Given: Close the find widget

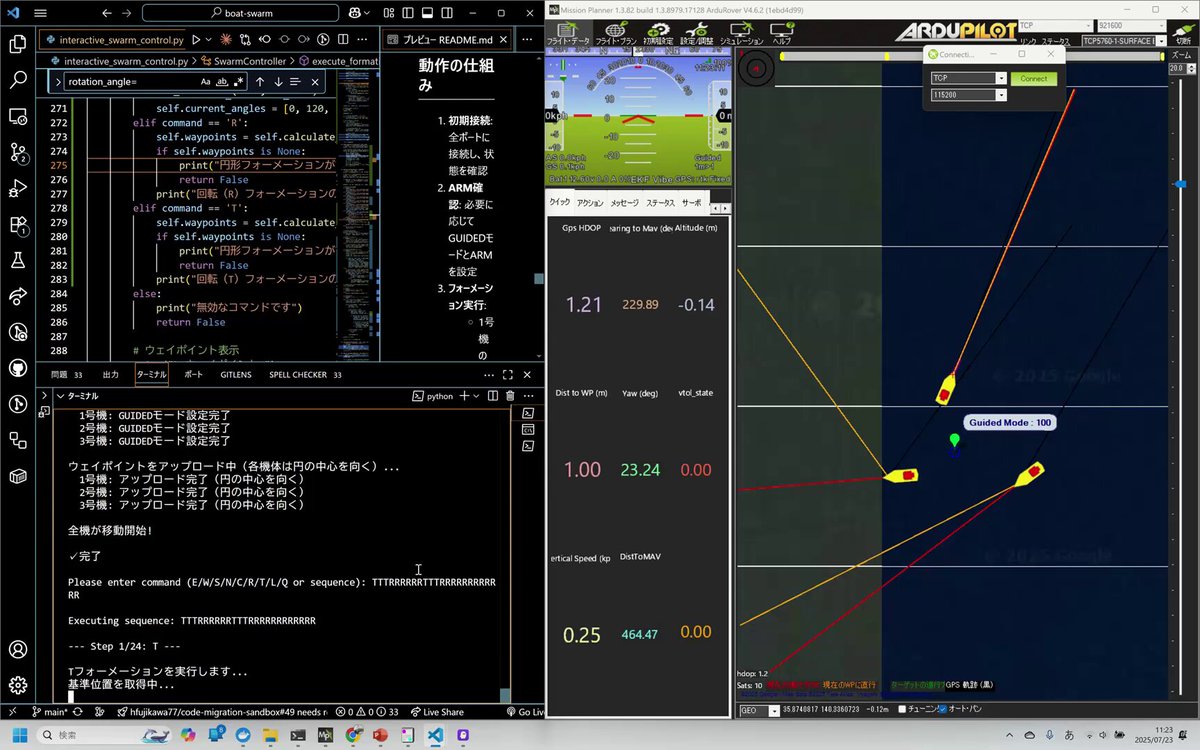Looking at the screenshot, I should coord(315,82).
